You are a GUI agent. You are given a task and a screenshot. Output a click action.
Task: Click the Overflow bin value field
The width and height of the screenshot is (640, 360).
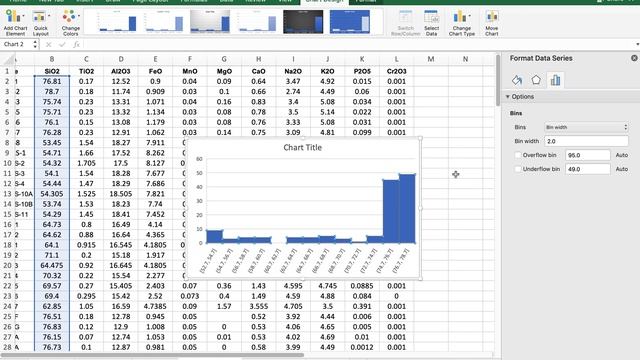tap(588, 155)
